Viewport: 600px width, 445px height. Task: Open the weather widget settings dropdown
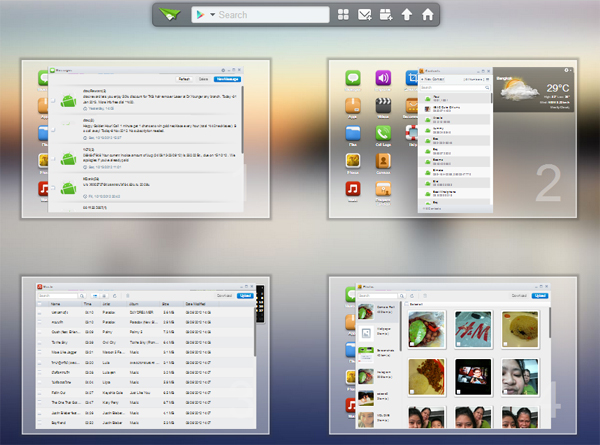567,70
